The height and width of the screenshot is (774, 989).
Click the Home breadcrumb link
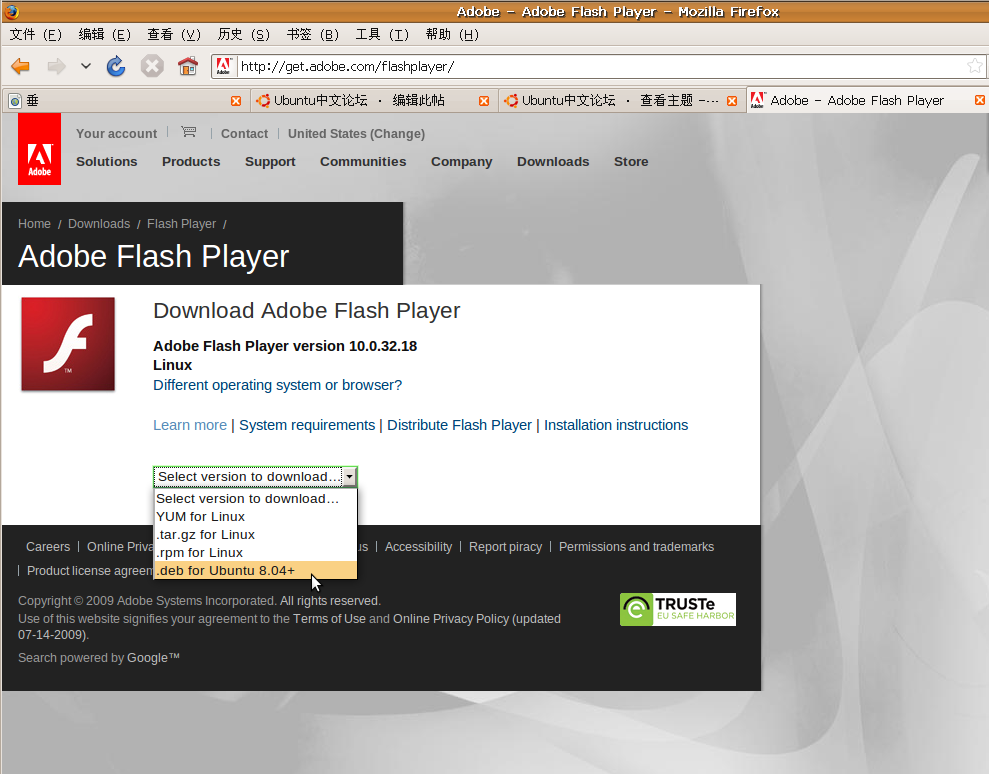point(34,224)
